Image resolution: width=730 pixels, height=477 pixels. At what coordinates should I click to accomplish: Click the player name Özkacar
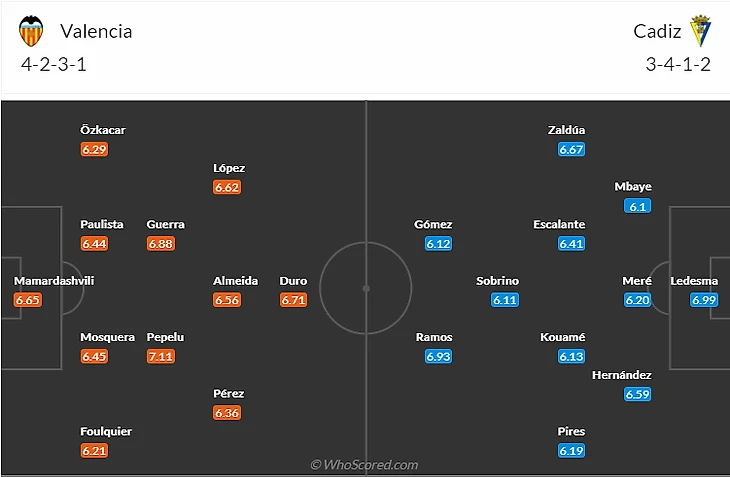pos(103,130)
